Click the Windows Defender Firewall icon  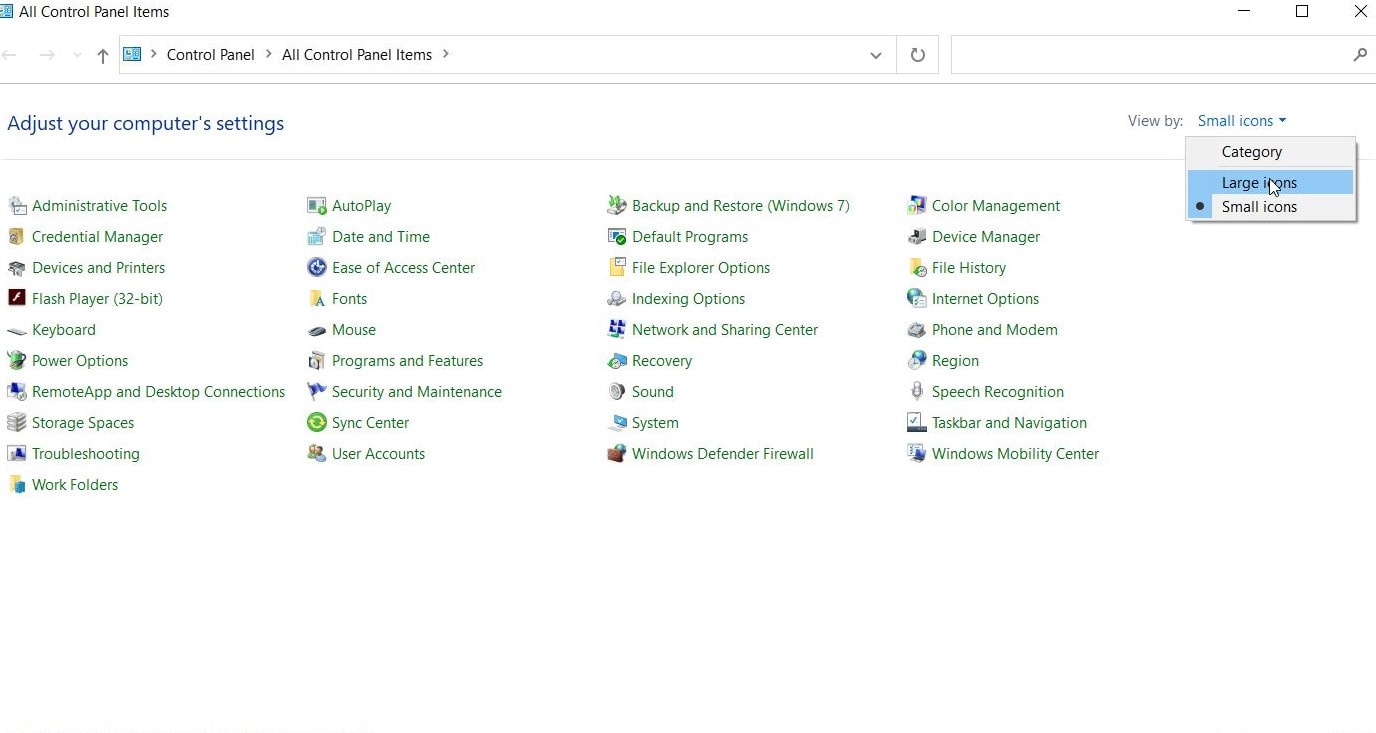[x=617, y=454]
